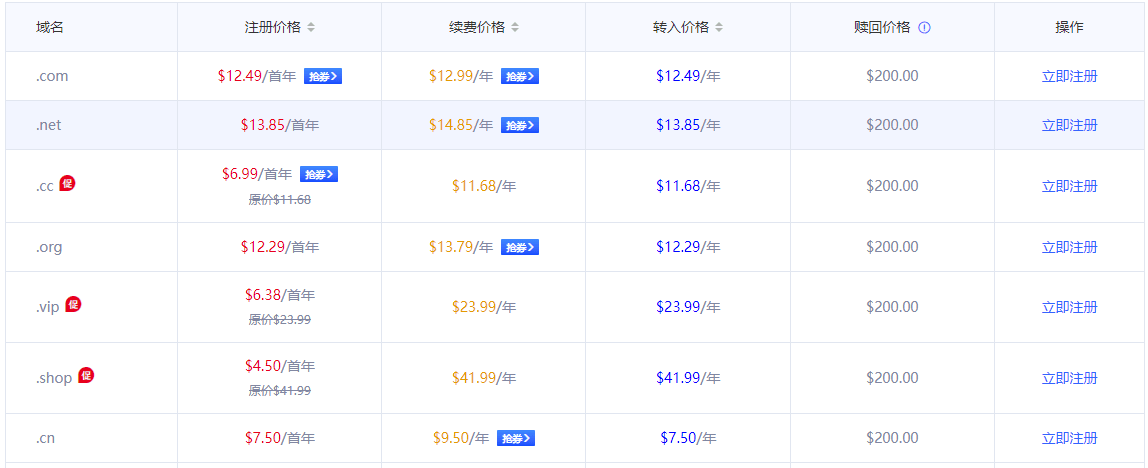The height and width of the screenshot is (468, 1148).
Task: Sort by 注册价格 using the sort arrows
Action: [x=311, y=27]
